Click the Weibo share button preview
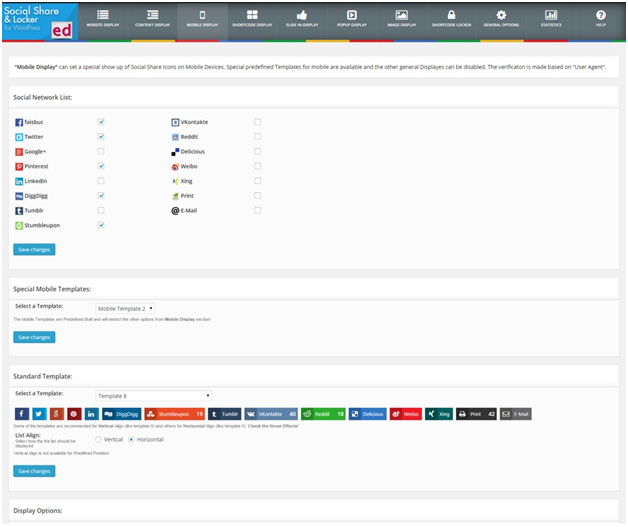The height and width of the screenshot is (527, 628). 405,413
